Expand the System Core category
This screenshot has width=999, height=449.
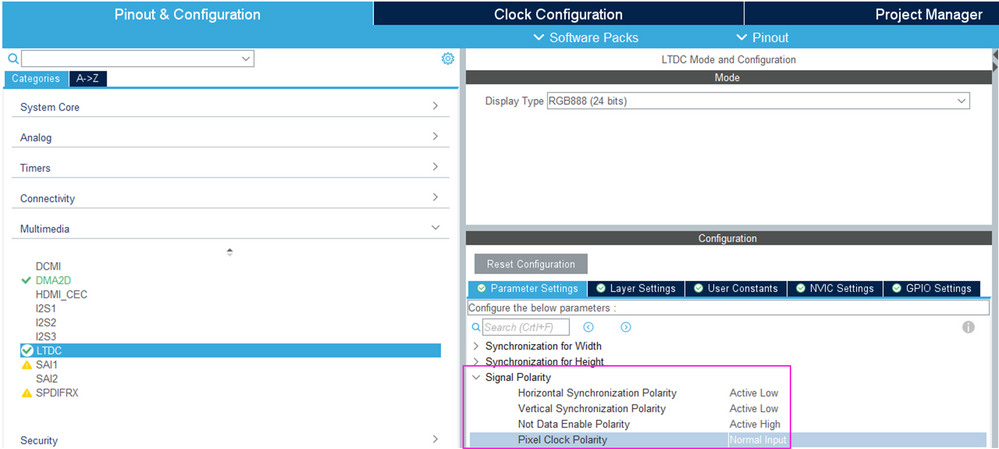(x=230, y=107)
